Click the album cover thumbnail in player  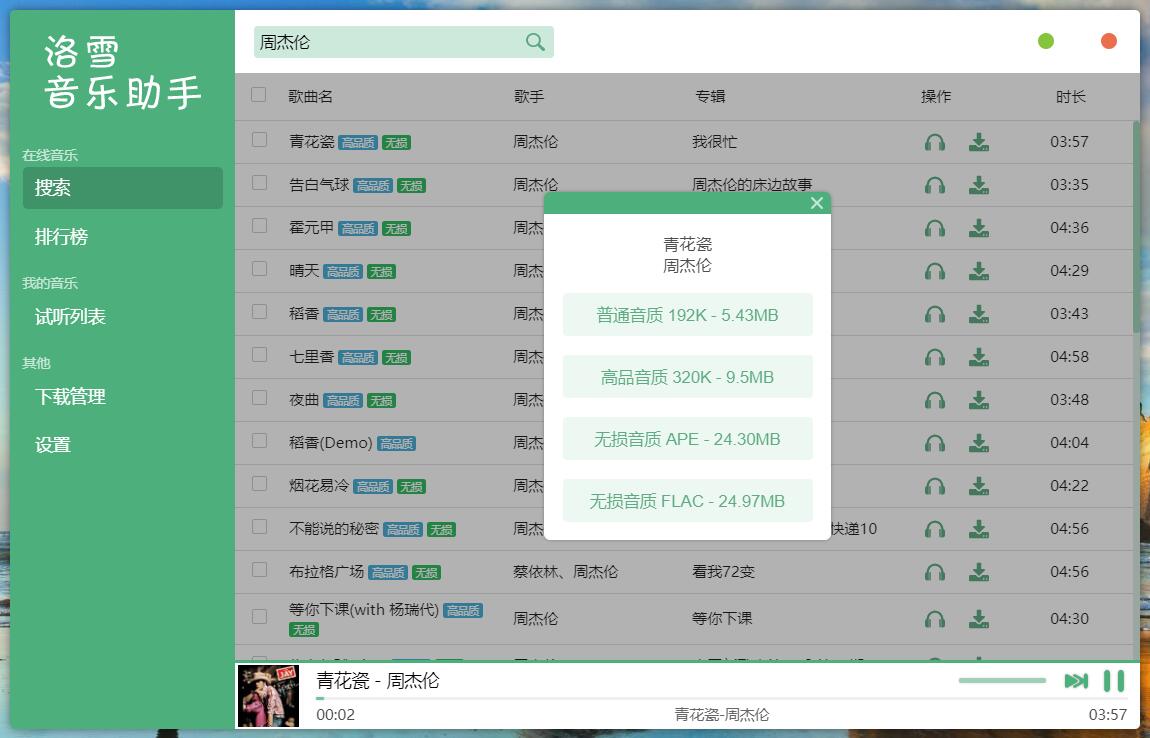point(268,695)
